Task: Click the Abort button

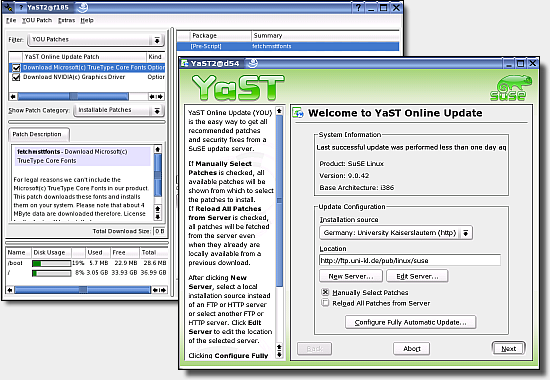Action: click(x=411, y=348)
